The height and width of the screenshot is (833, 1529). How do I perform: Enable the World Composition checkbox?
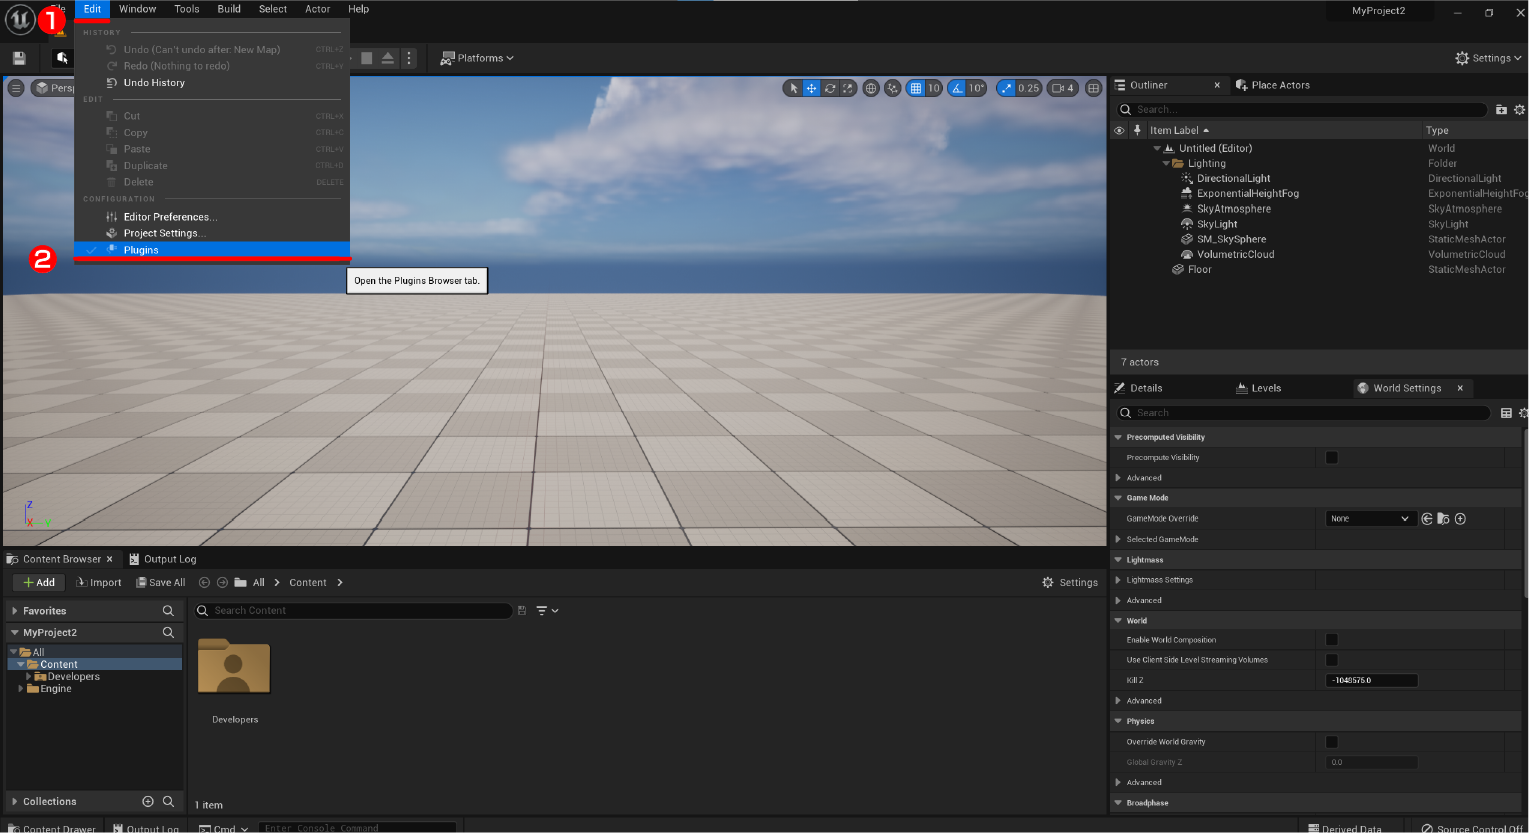(x=1331, y=639)
